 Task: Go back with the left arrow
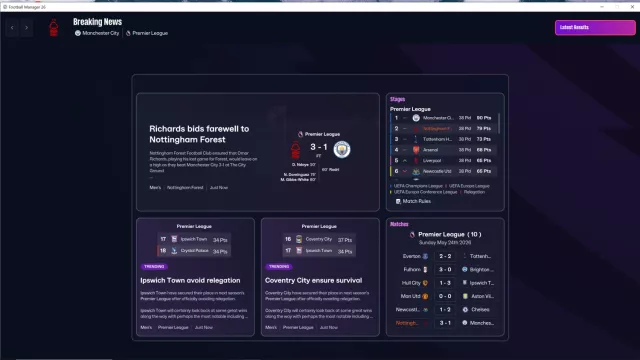click(x=12, y=28)
